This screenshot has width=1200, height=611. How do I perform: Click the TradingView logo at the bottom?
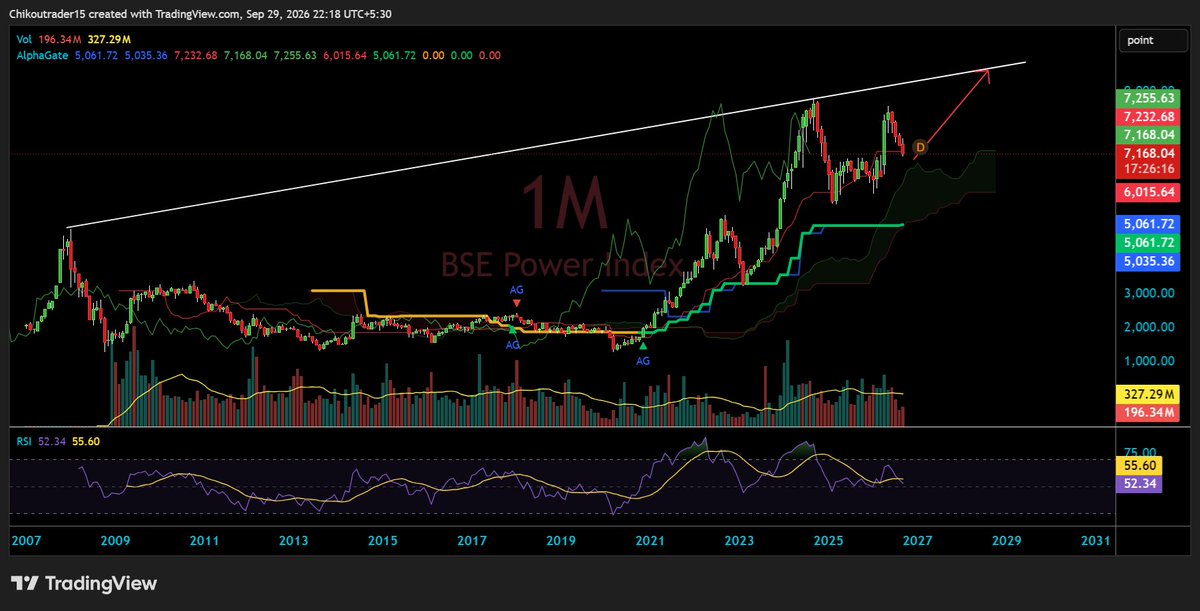pos(84,584)
